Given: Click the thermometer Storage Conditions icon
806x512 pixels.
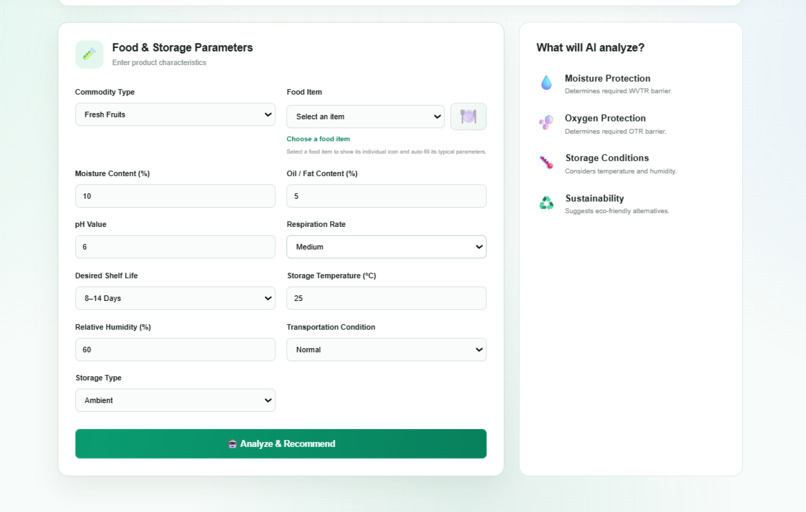Looking at the screenshot, I should (546, 162).
